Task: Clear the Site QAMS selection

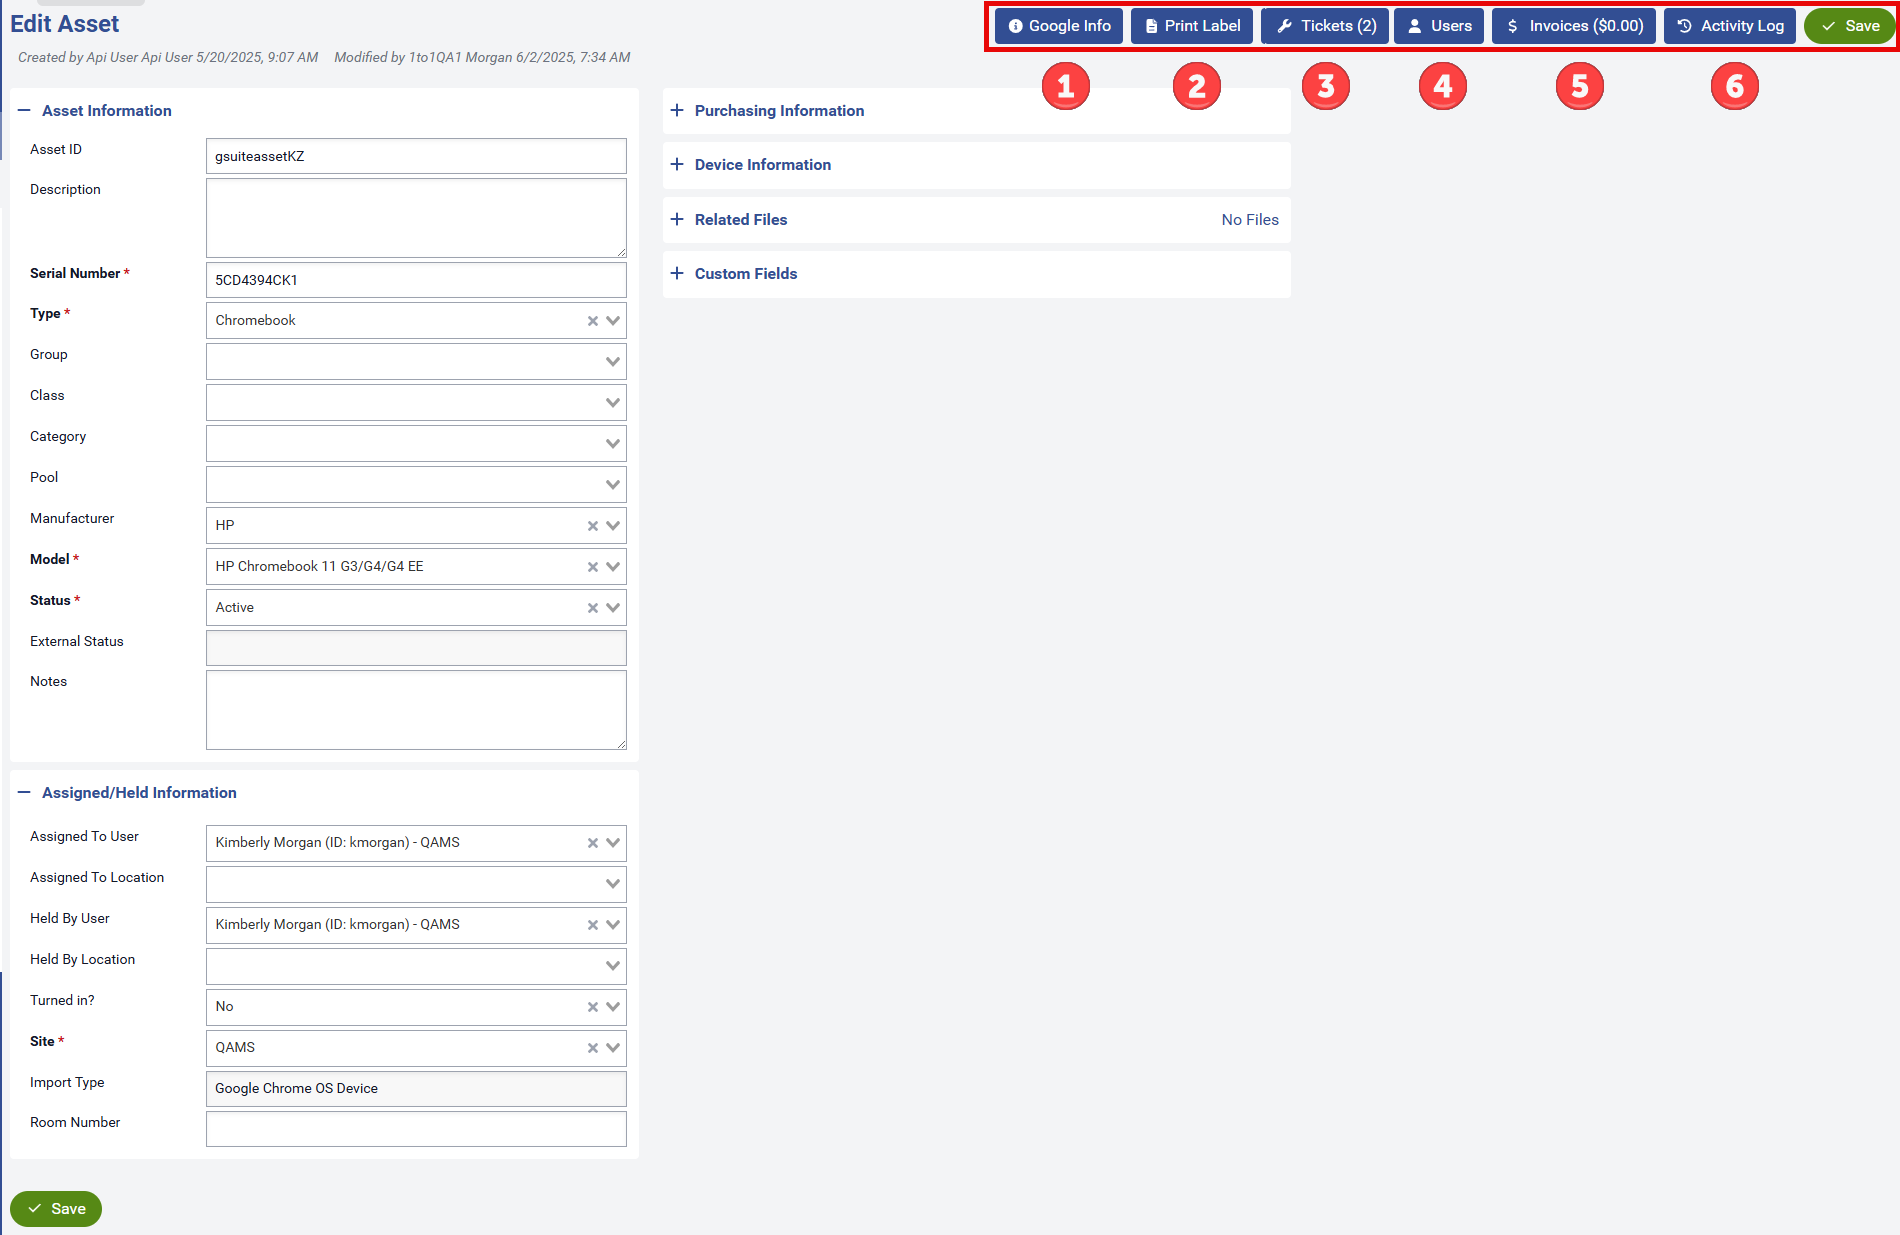Action: tap(593, 1048)
